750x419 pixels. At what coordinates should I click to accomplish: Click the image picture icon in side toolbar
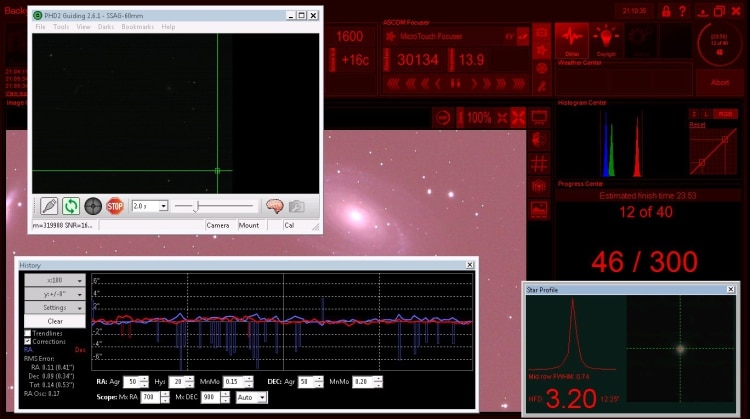tap(540, 209)
